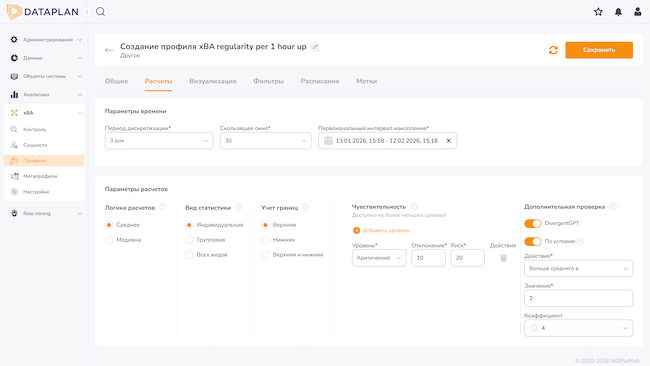Open Коэффициент dropdown
Image resolution: width=650 pixels, height=366 pixels.
pyautogui.click(x=578, y=328)
